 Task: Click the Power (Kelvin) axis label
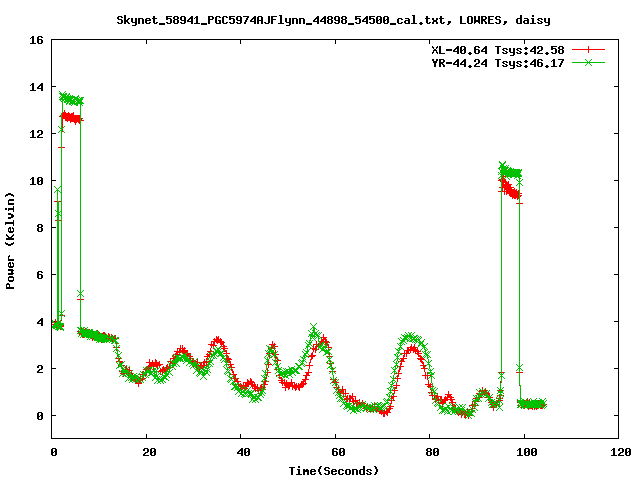10,241
